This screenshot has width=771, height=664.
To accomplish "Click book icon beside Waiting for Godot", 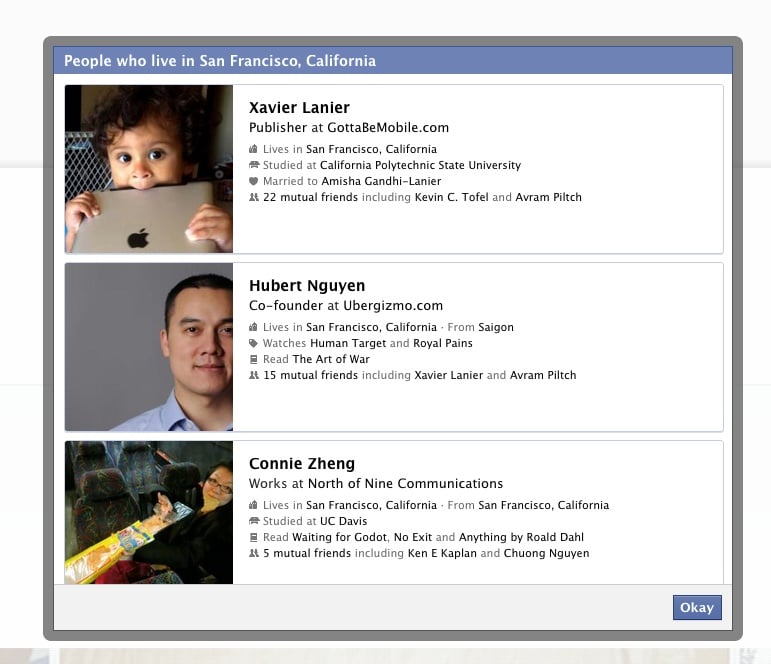I will (x=253, y=537).
